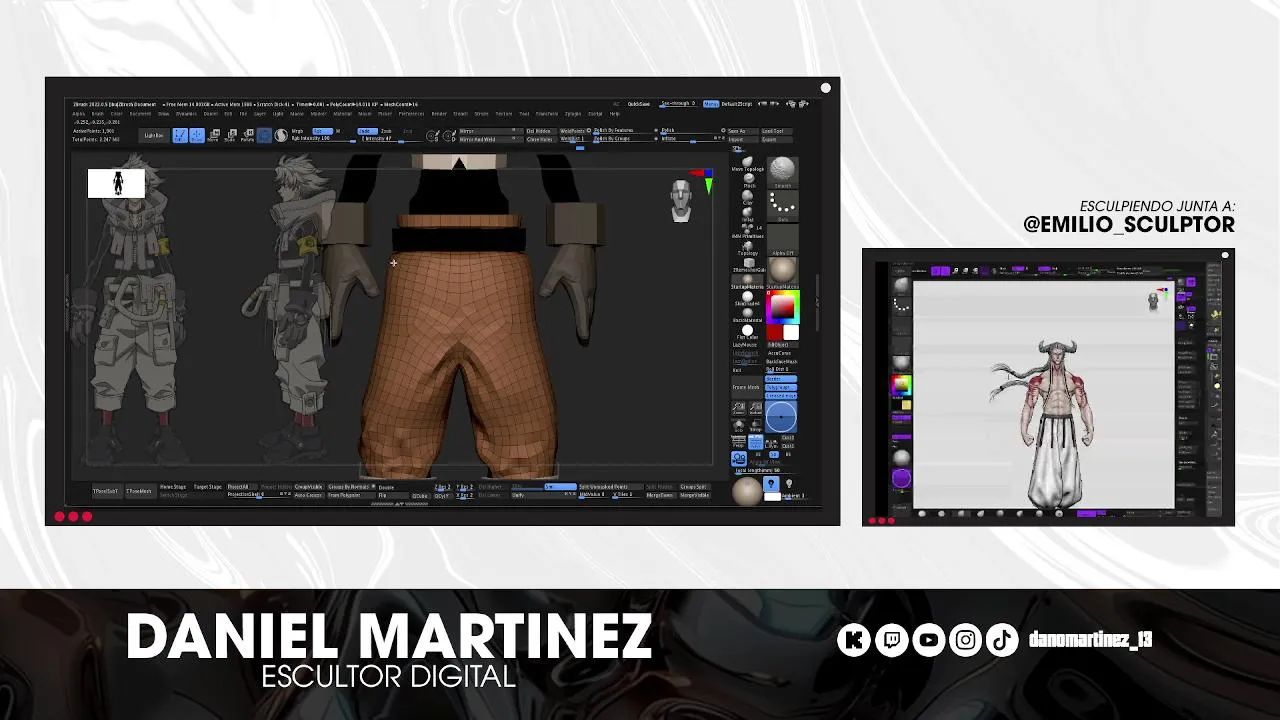This screenshot has height=720, width=1280.
Task: Toggle the Menus button
Action: coord(711,104)
